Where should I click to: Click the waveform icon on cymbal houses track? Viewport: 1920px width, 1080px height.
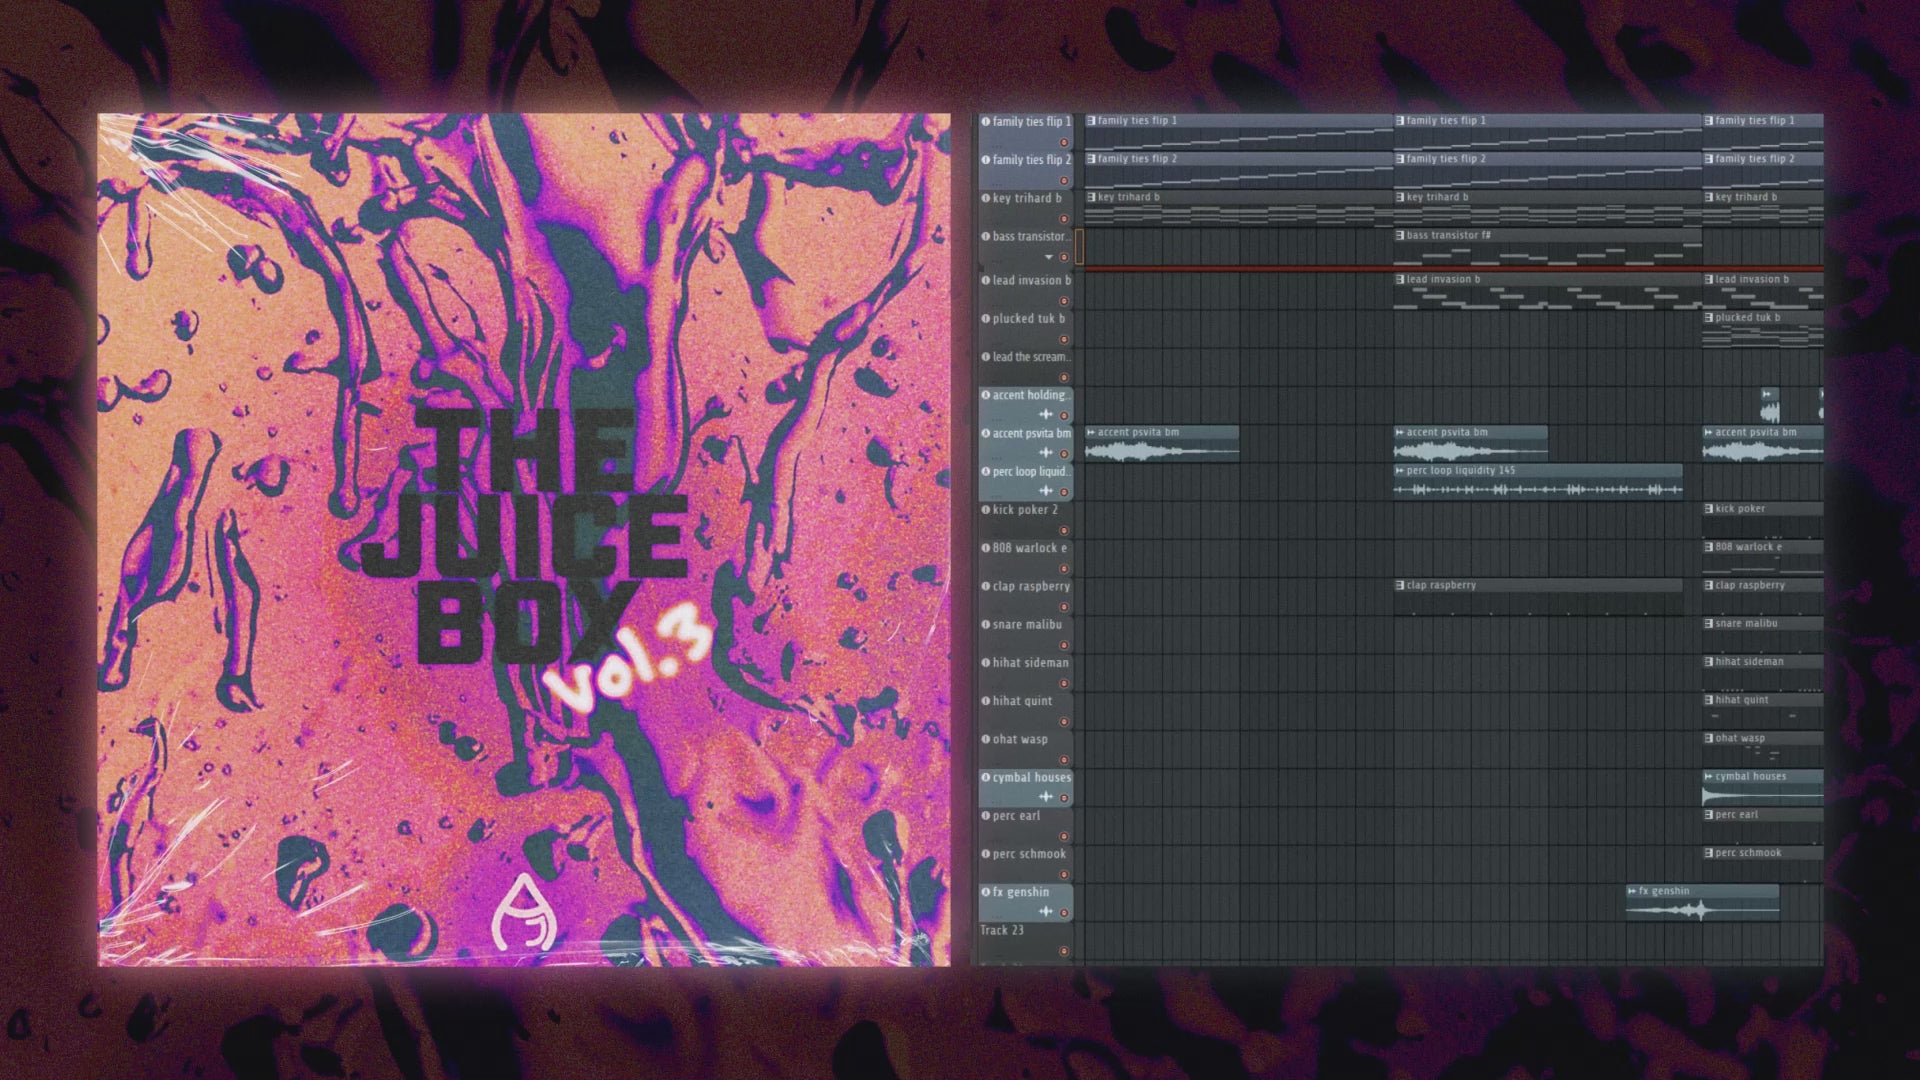[x=1046, y=797]
